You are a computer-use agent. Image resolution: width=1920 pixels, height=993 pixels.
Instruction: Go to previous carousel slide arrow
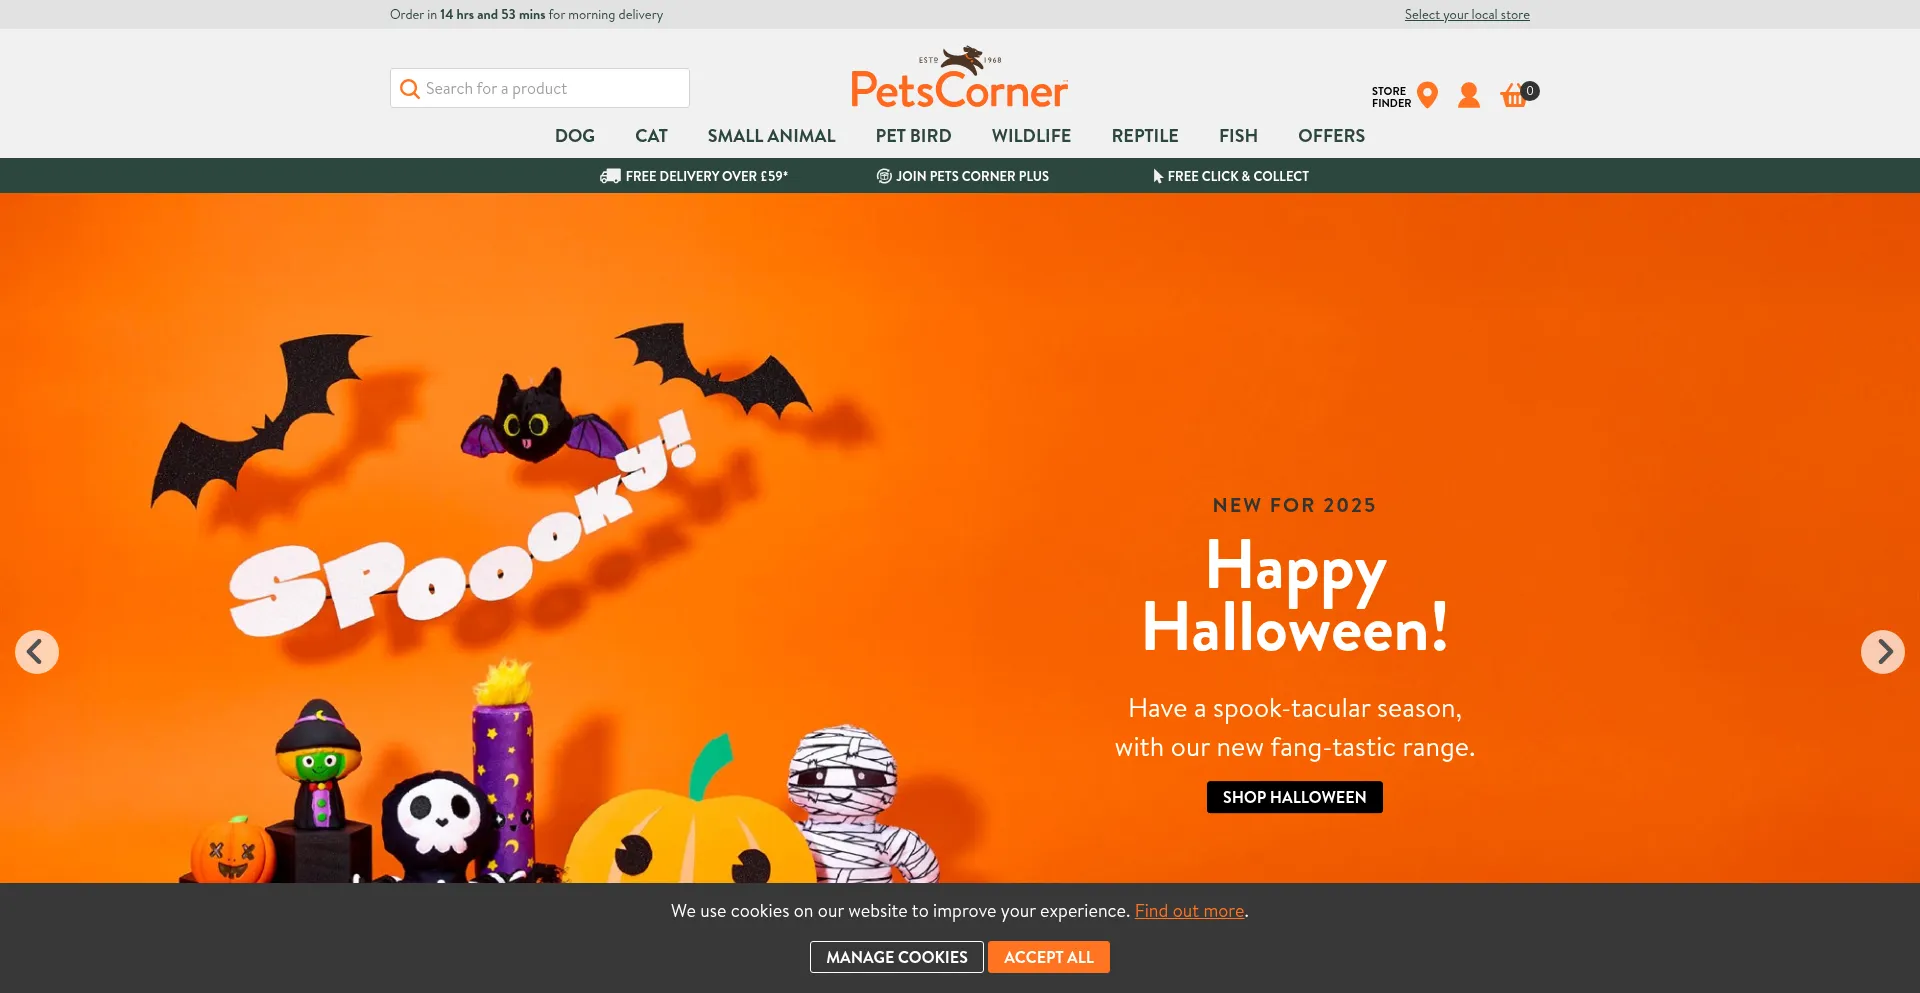(37, 652)
